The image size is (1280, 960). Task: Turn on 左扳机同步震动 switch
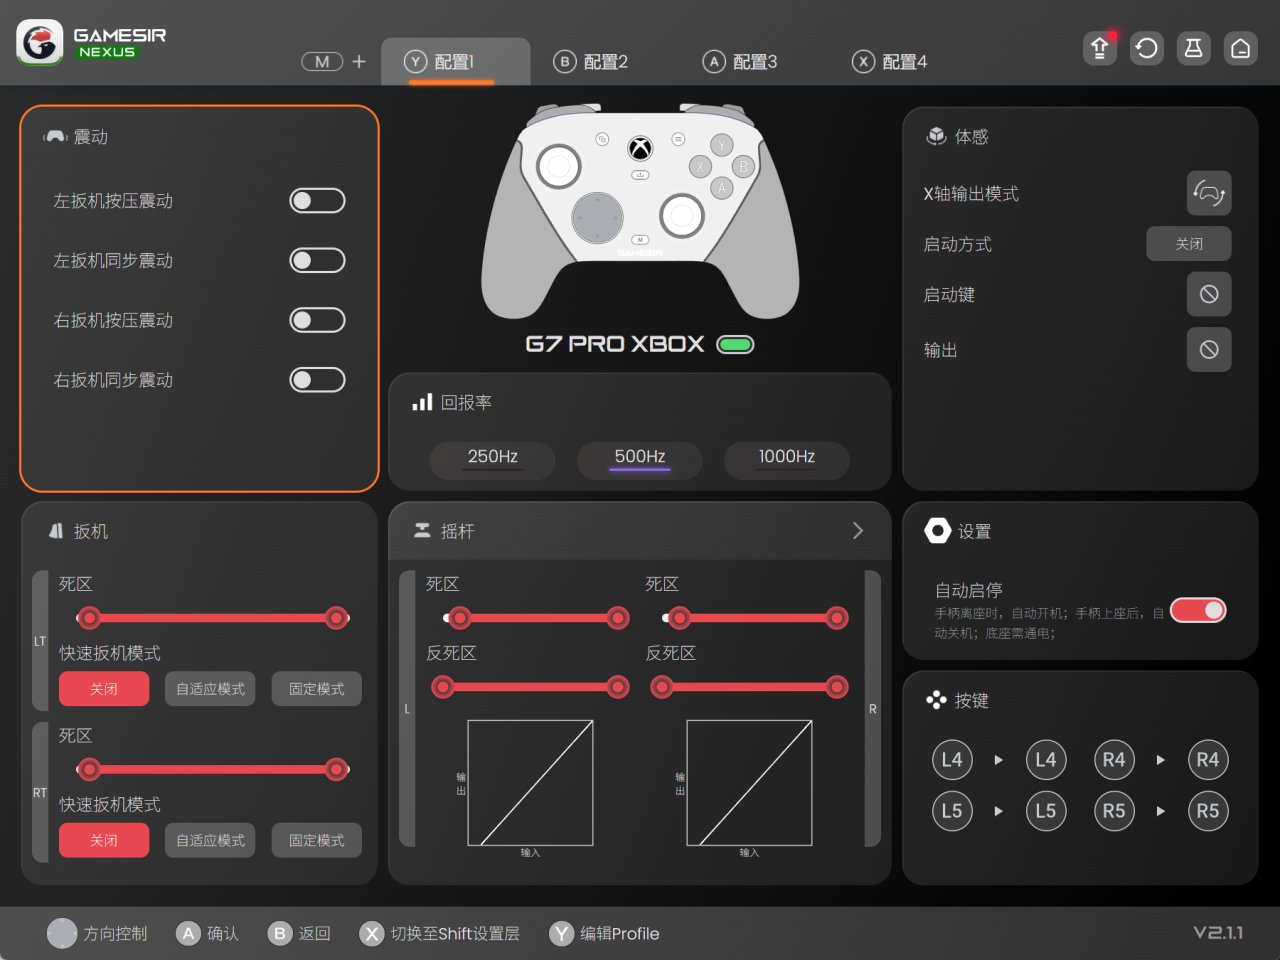[317, 261]
